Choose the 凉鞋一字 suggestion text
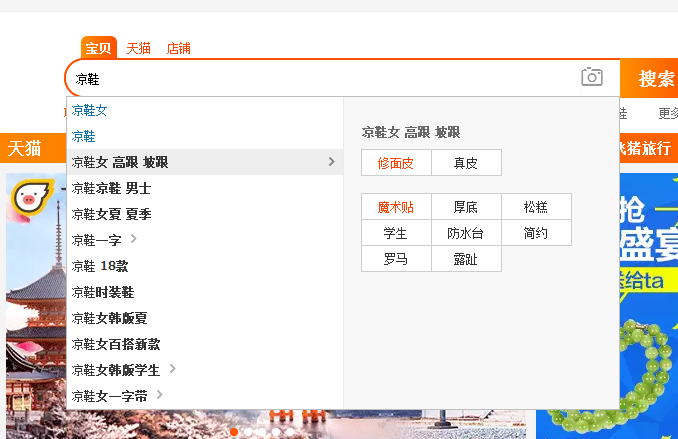Screen dimensions: 678x439 pos(96,240)
